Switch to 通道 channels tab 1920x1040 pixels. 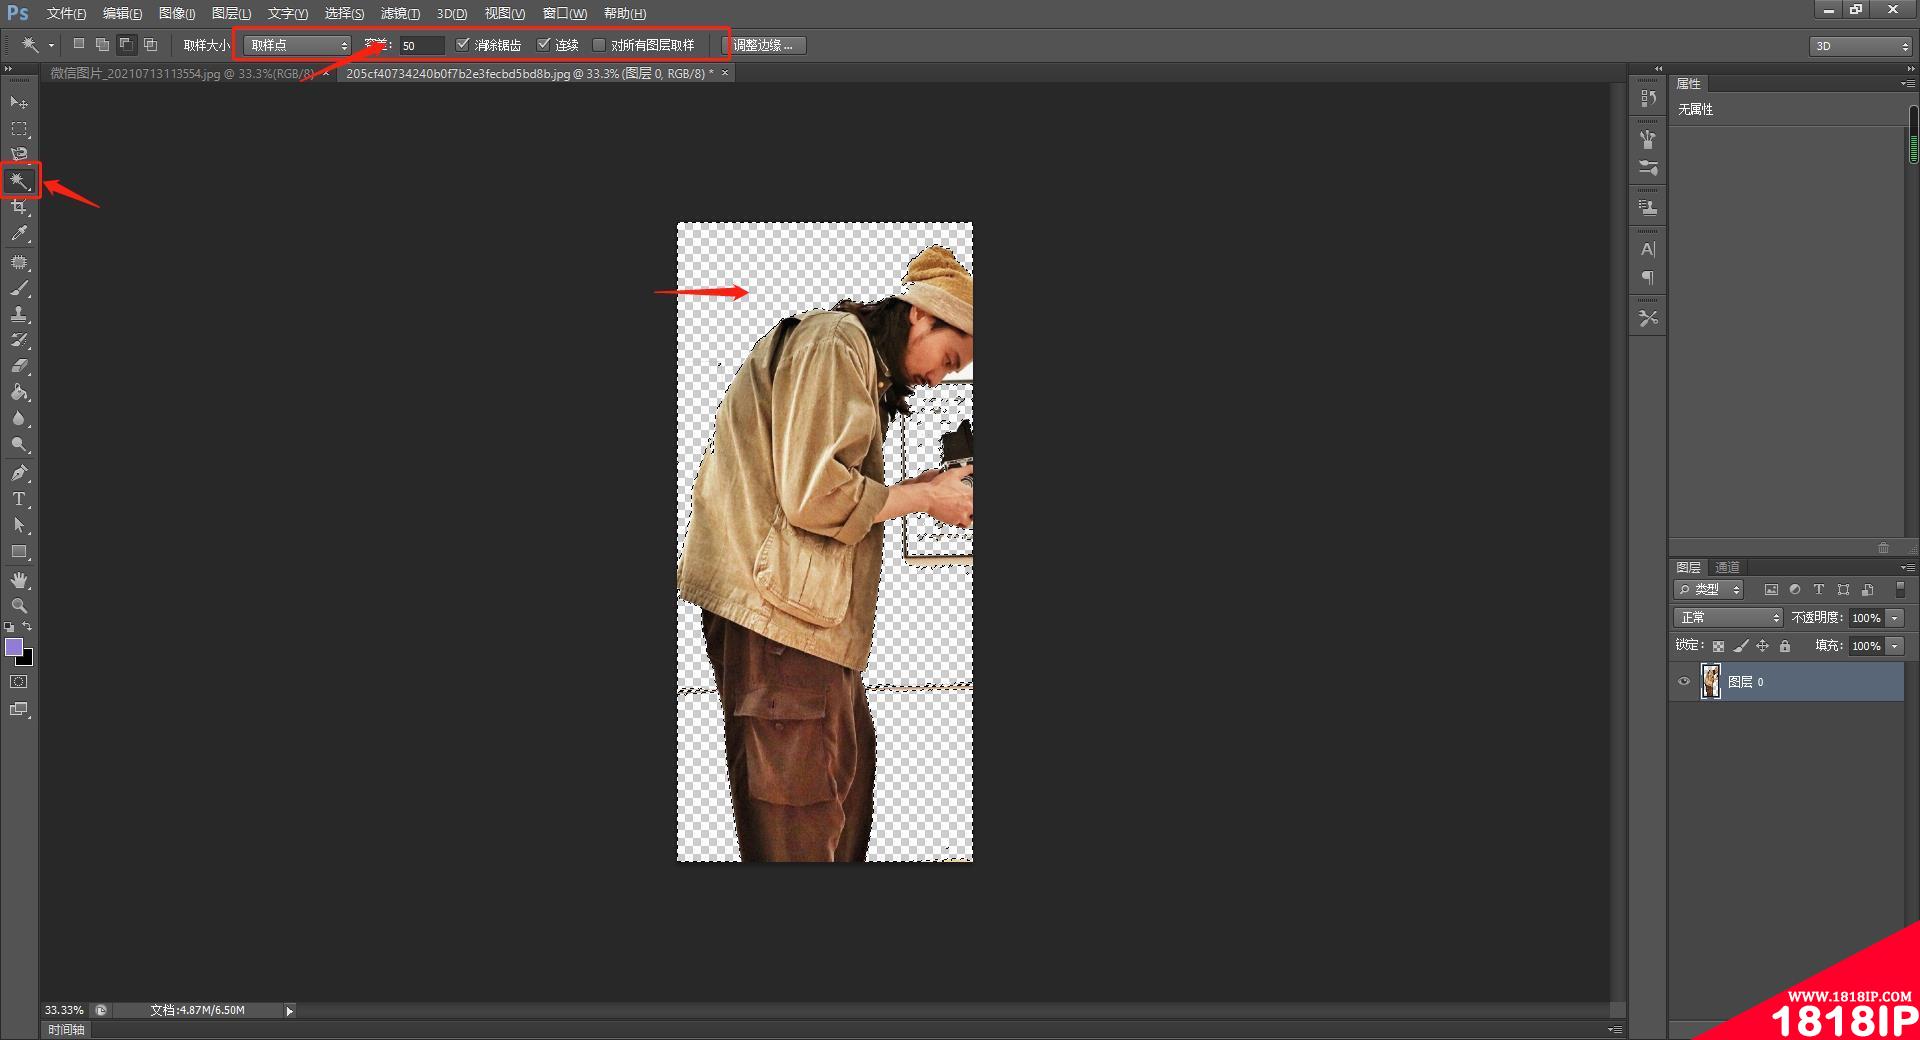pos(1727,567)
